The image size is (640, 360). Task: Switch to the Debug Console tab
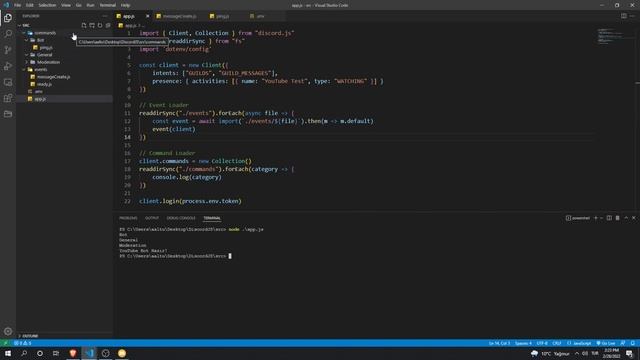pos(181,218)
